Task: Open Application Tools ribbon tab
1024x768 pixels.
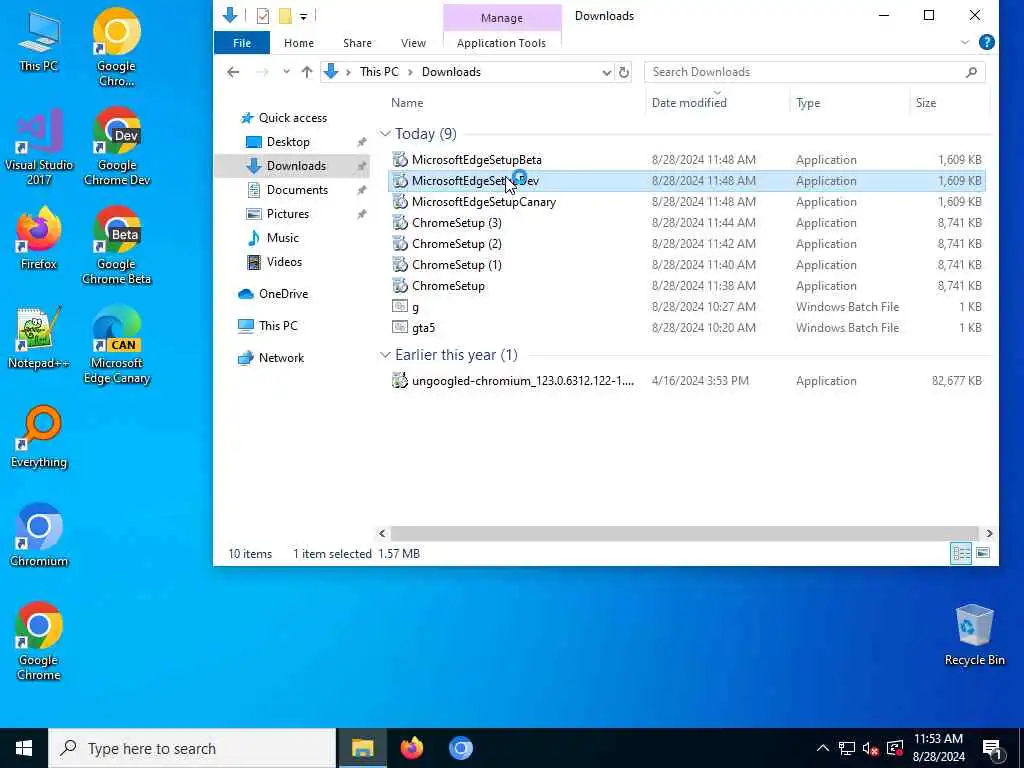Action: pyautogui.click(x=502, y=43)
